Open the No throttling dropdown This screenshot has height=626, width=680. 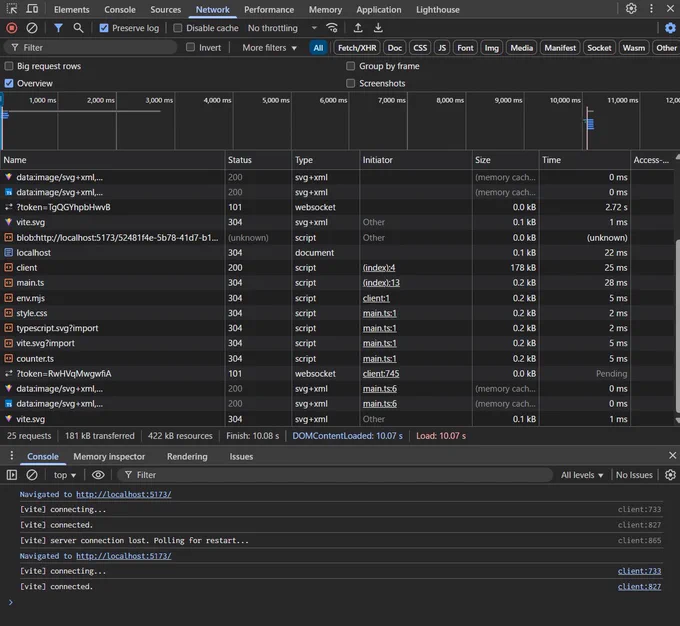pos(282,28)
